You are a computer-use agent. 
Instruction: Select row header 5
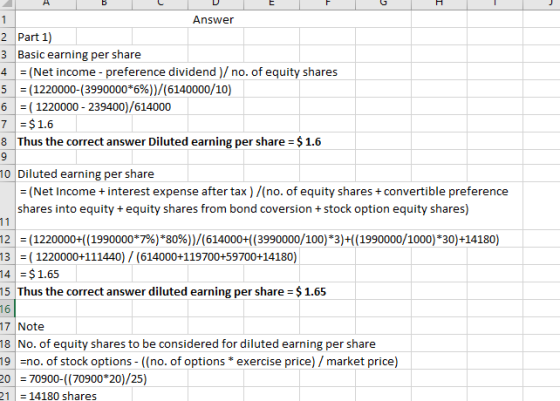pos(8,89)
